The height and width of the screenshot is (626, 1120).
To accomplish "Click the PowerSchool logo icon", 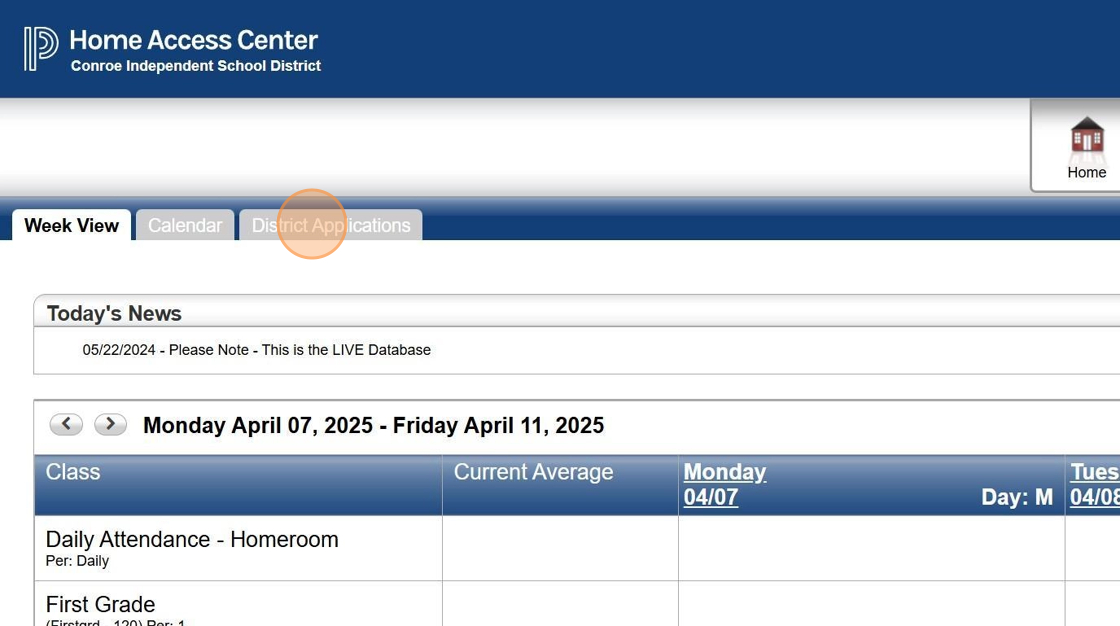I will [41, 49].
